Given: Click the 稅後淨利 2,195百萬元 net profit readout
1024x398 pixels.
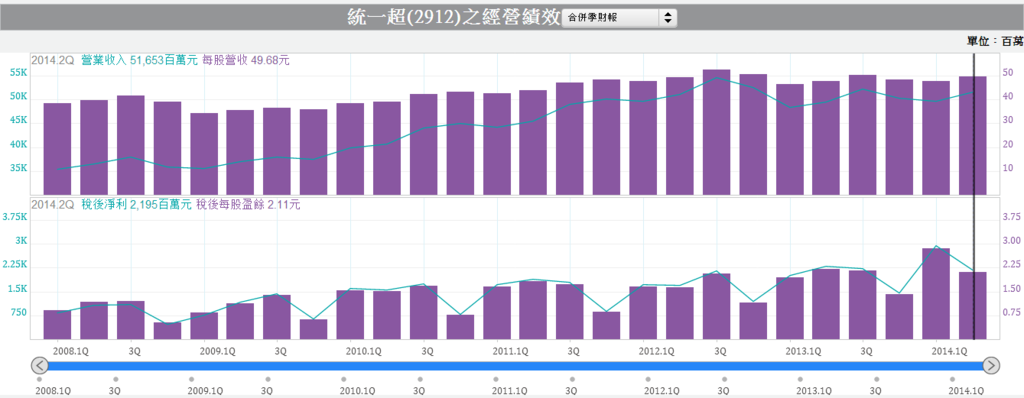Looking at the screenshot, I should pyautogui.click(x=136, y=205).
